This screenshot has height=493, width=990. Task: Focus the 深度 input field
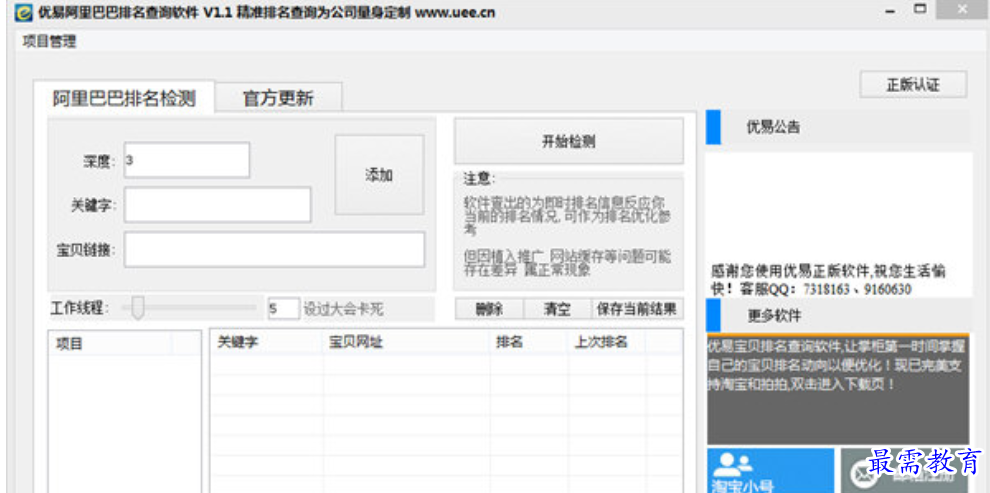coord(186,160)
